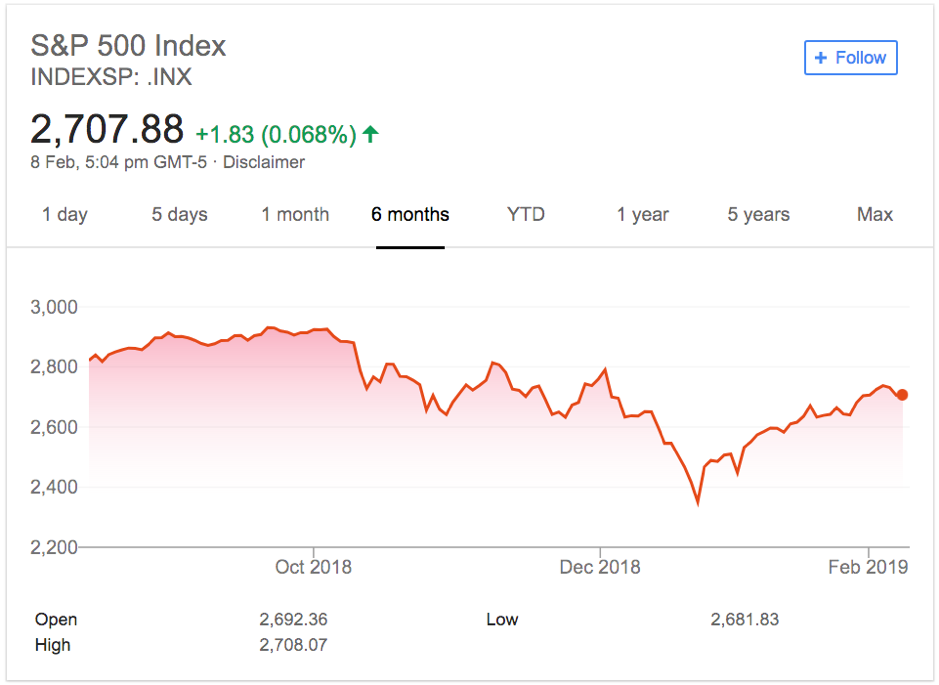Click the plus icon in Follow
The image size is (939, 685).
click(x=821, y=58)
